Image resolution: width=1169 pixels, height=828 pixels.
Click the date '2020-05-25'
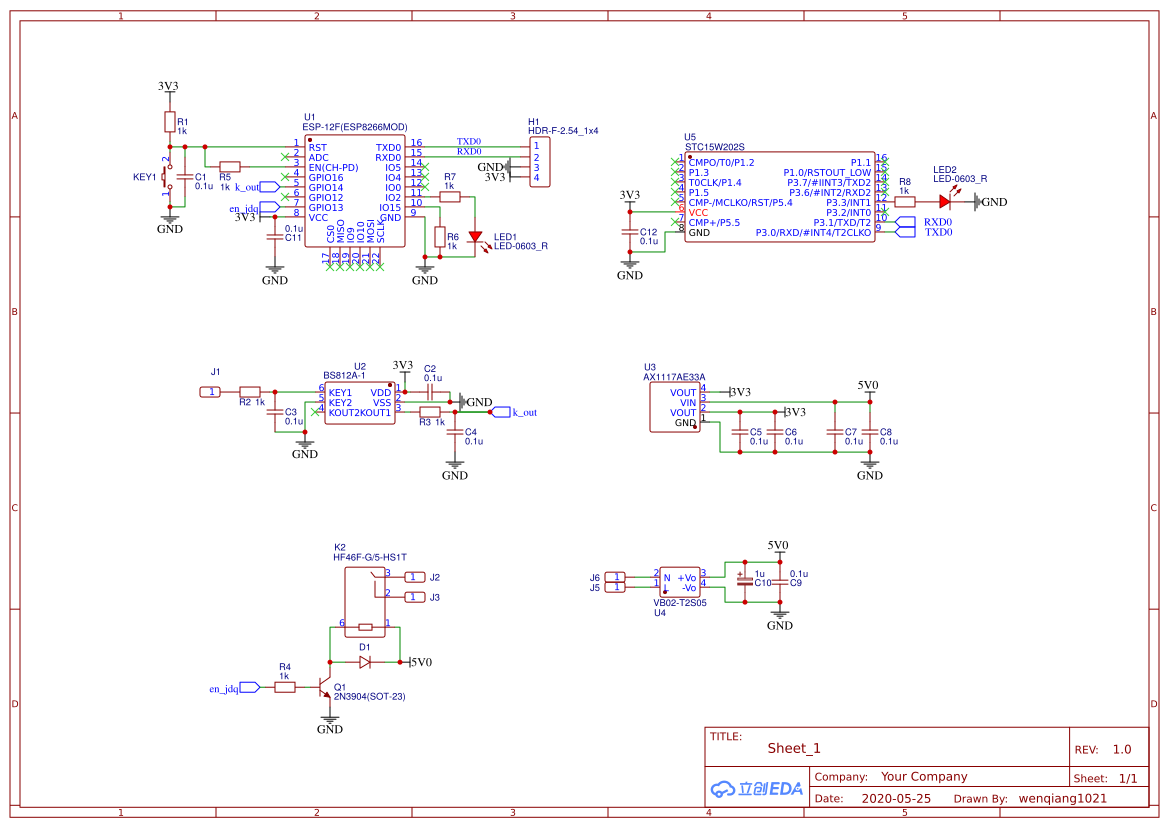coord(896,798)
